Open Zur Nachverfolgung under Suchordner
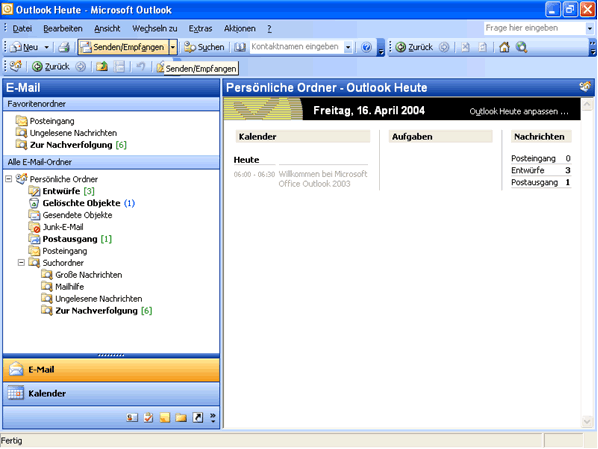 tap(97, 311)
